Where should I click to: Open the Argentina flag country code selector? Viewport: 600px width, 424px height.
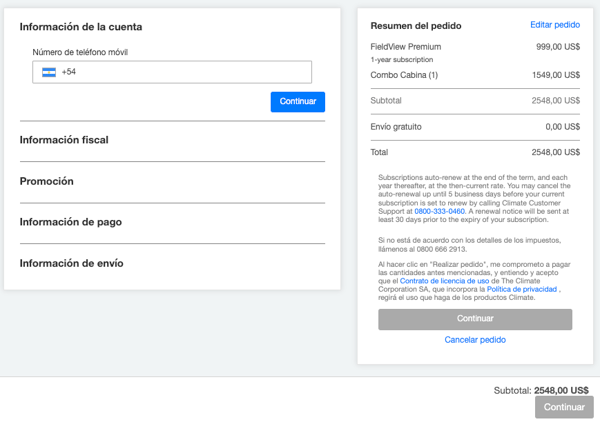(49, 72)
